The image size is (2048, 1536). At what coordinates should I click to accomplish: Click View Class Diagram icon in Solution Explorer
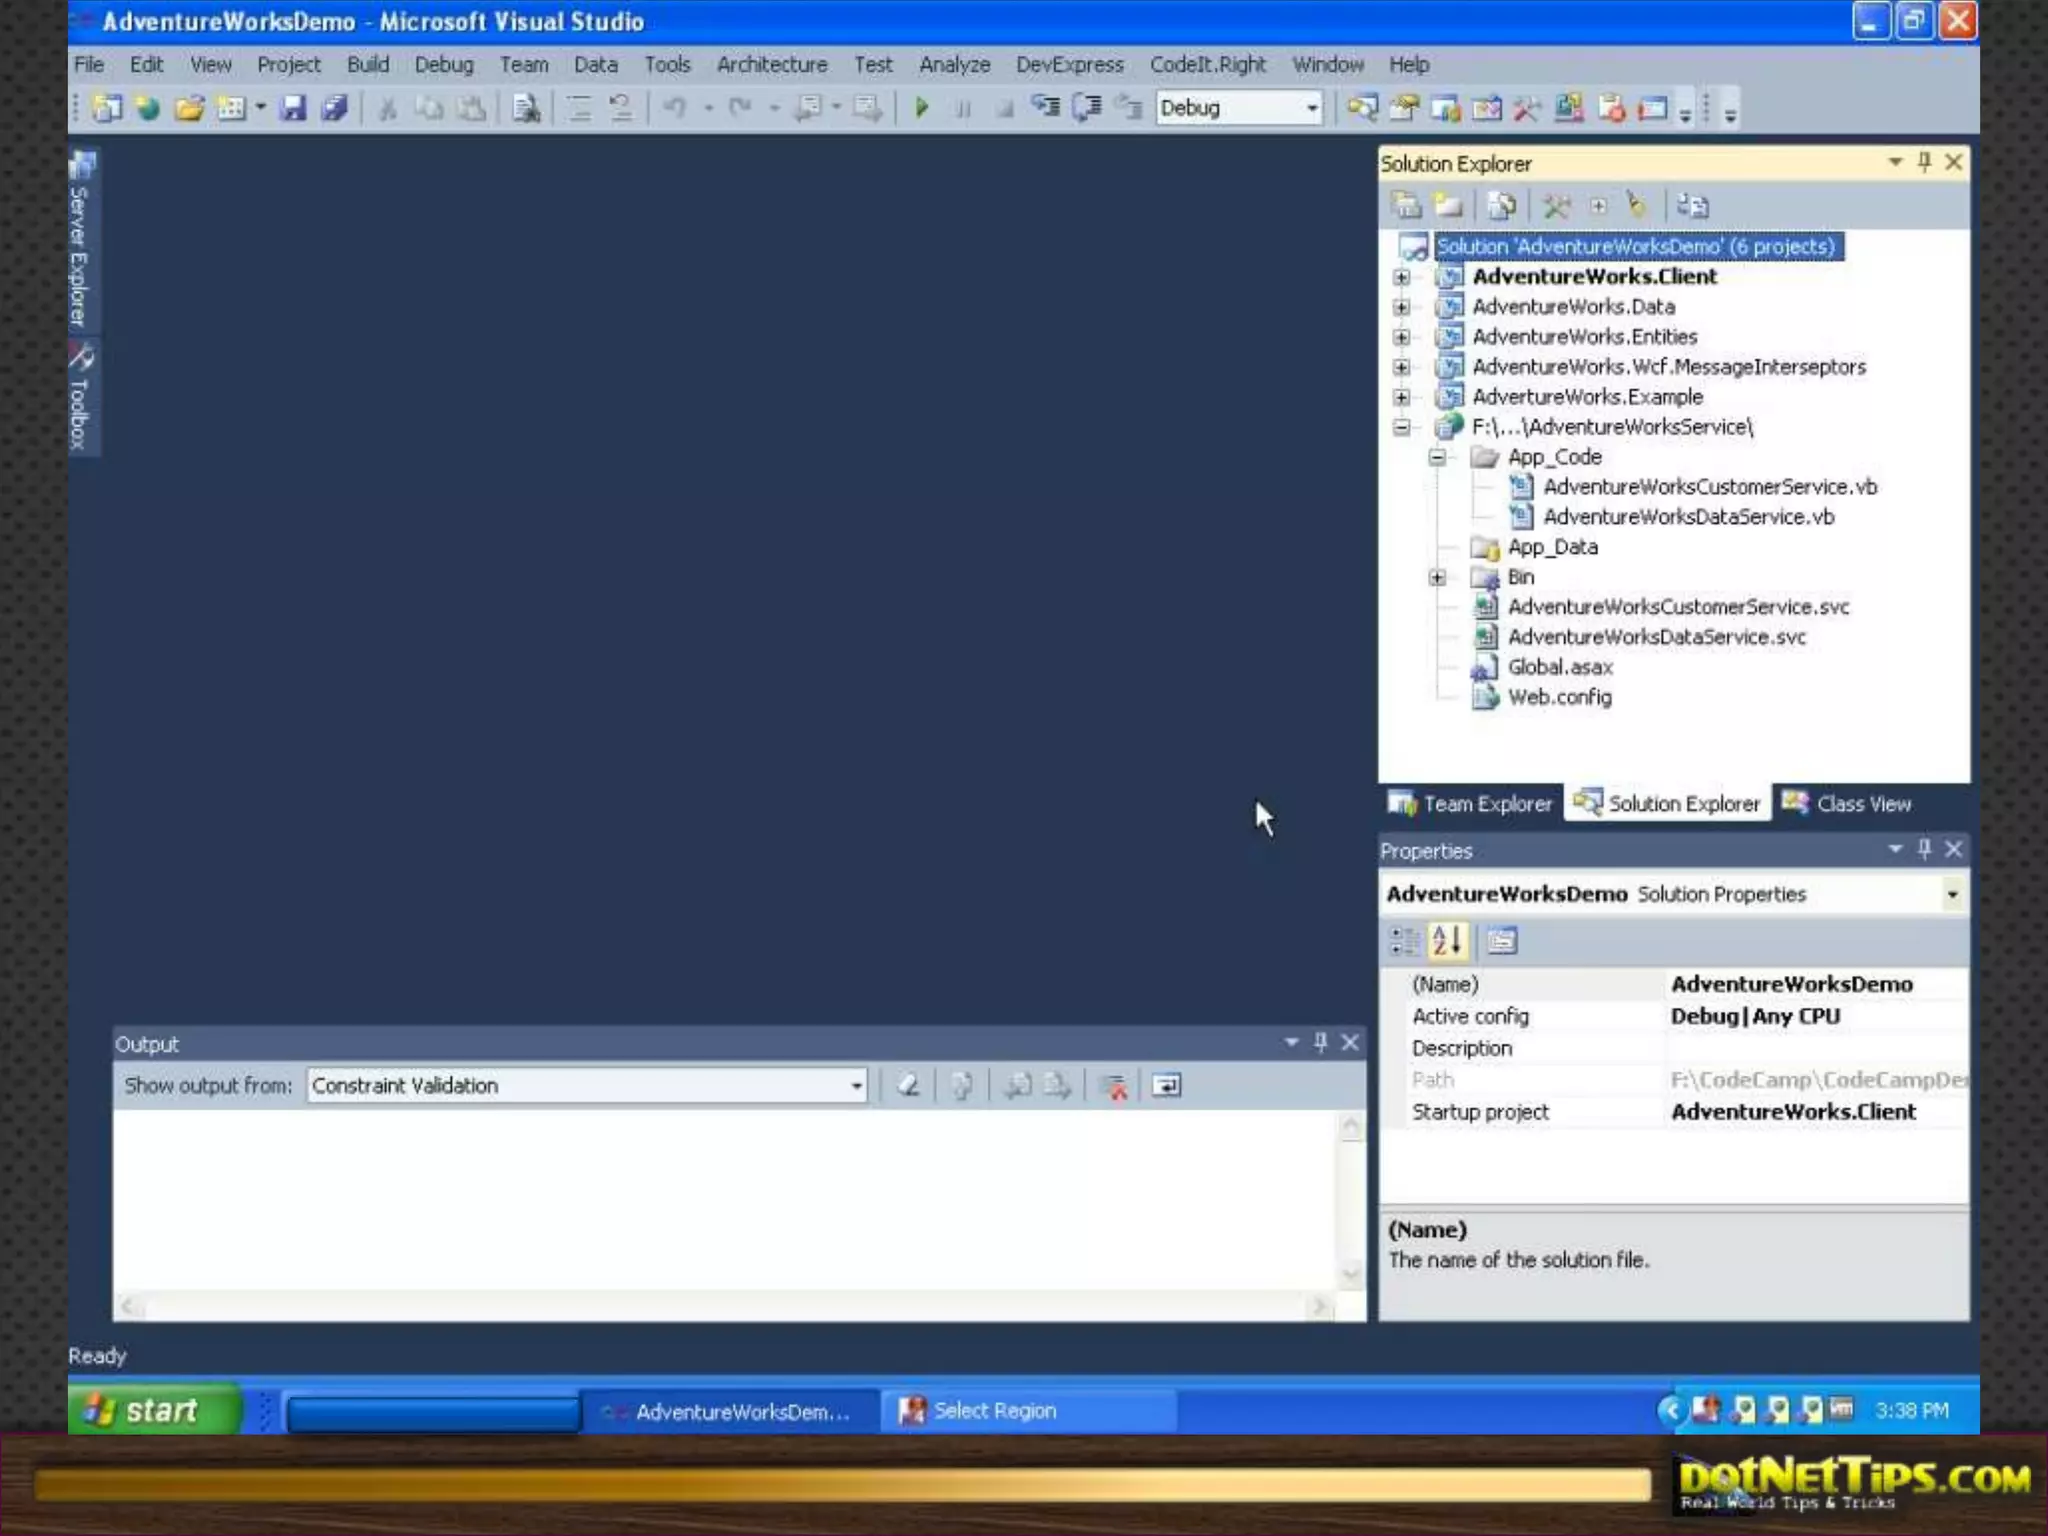tap(1692, 206)
